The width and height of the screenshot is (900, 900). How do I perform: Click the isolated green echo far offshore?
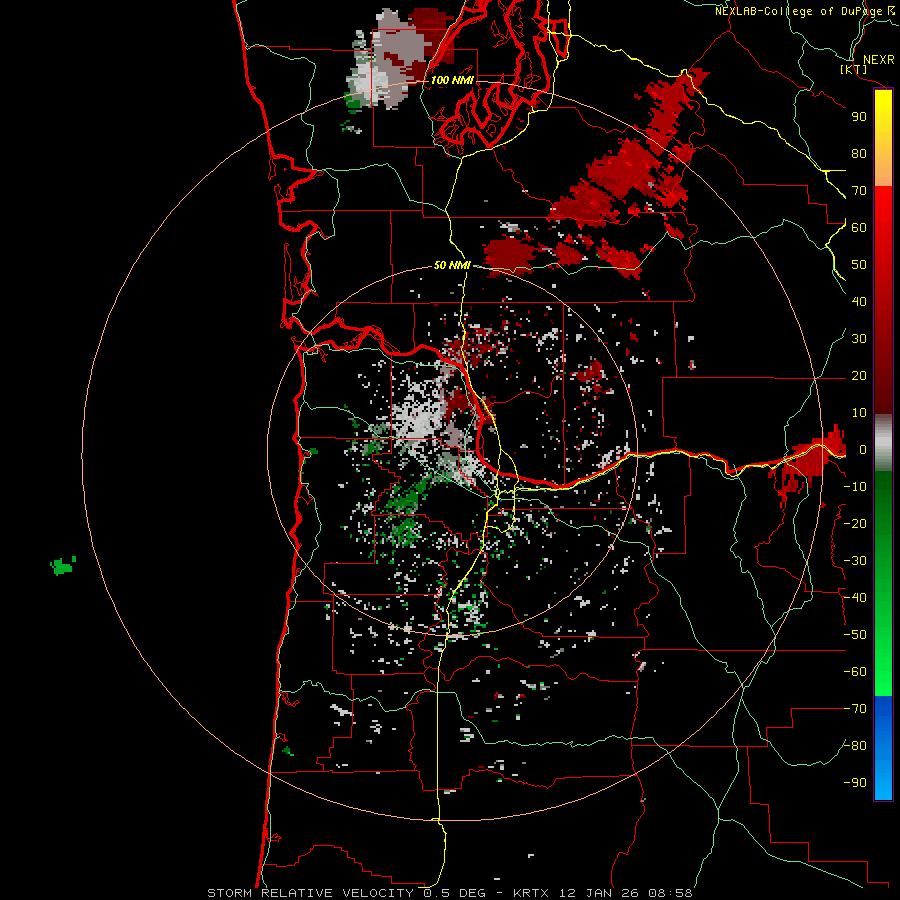(63, 566)
